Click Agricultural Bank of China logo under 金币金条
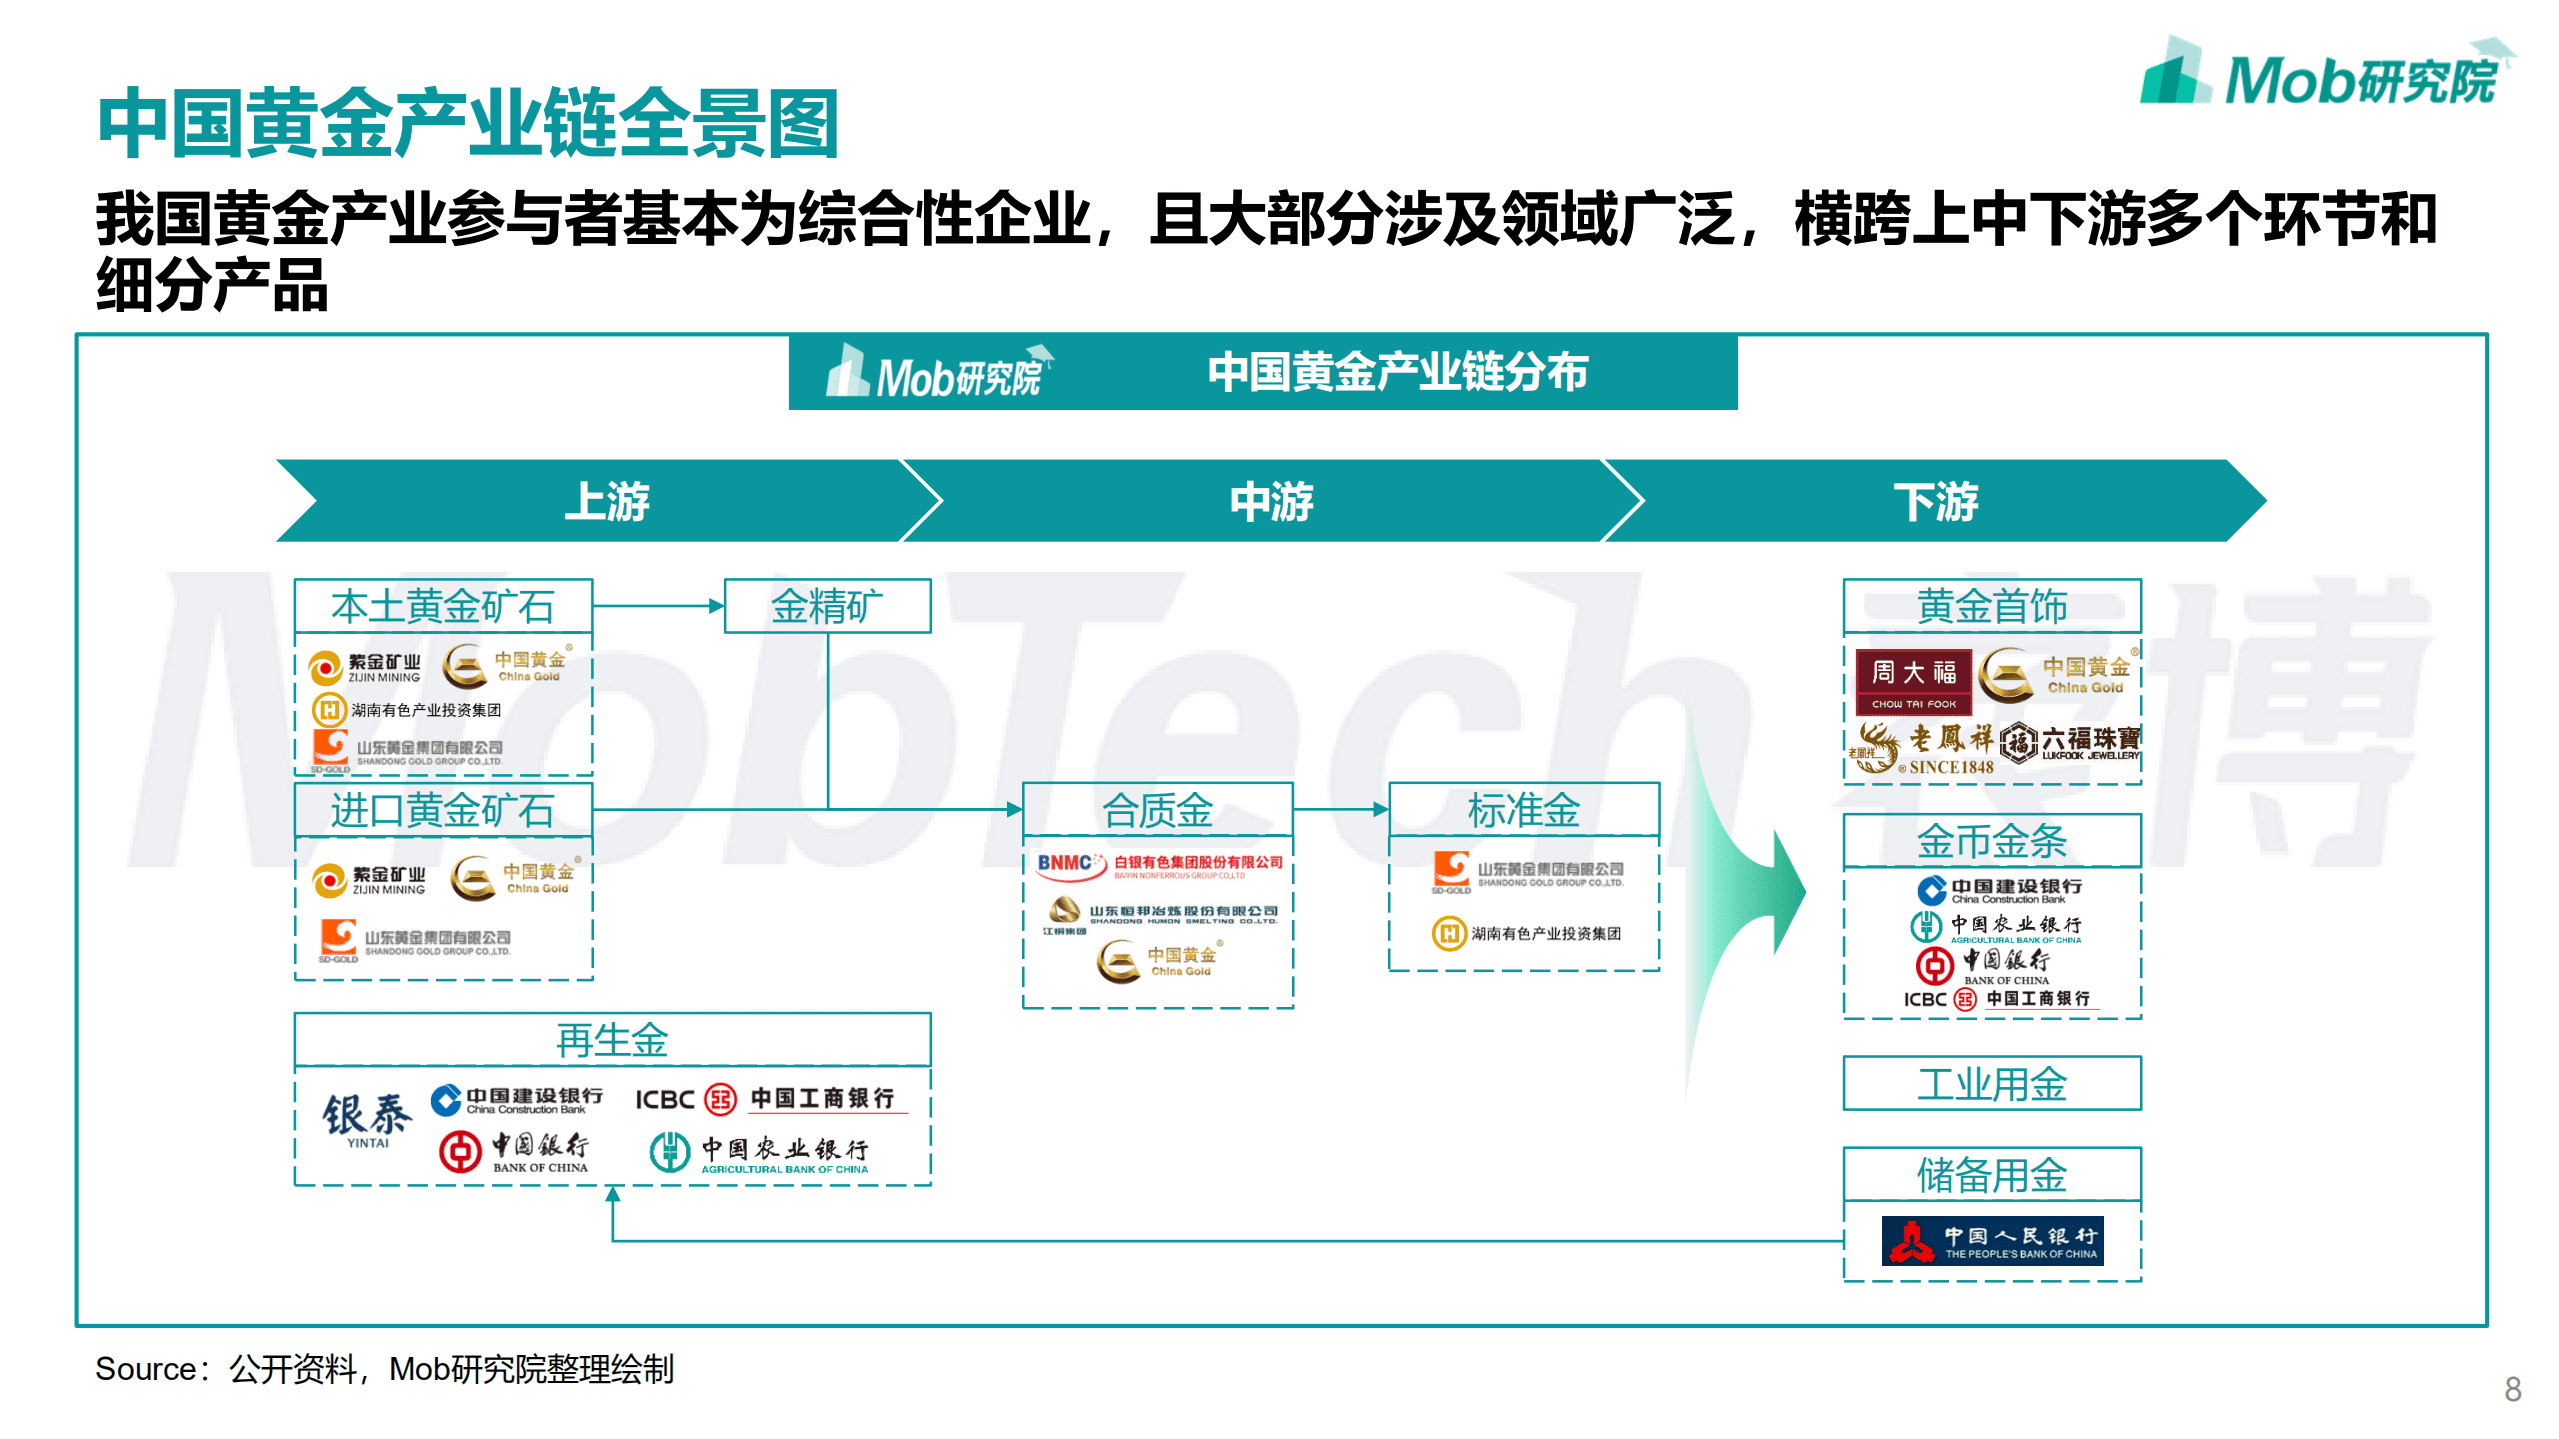 [1996, 928]
